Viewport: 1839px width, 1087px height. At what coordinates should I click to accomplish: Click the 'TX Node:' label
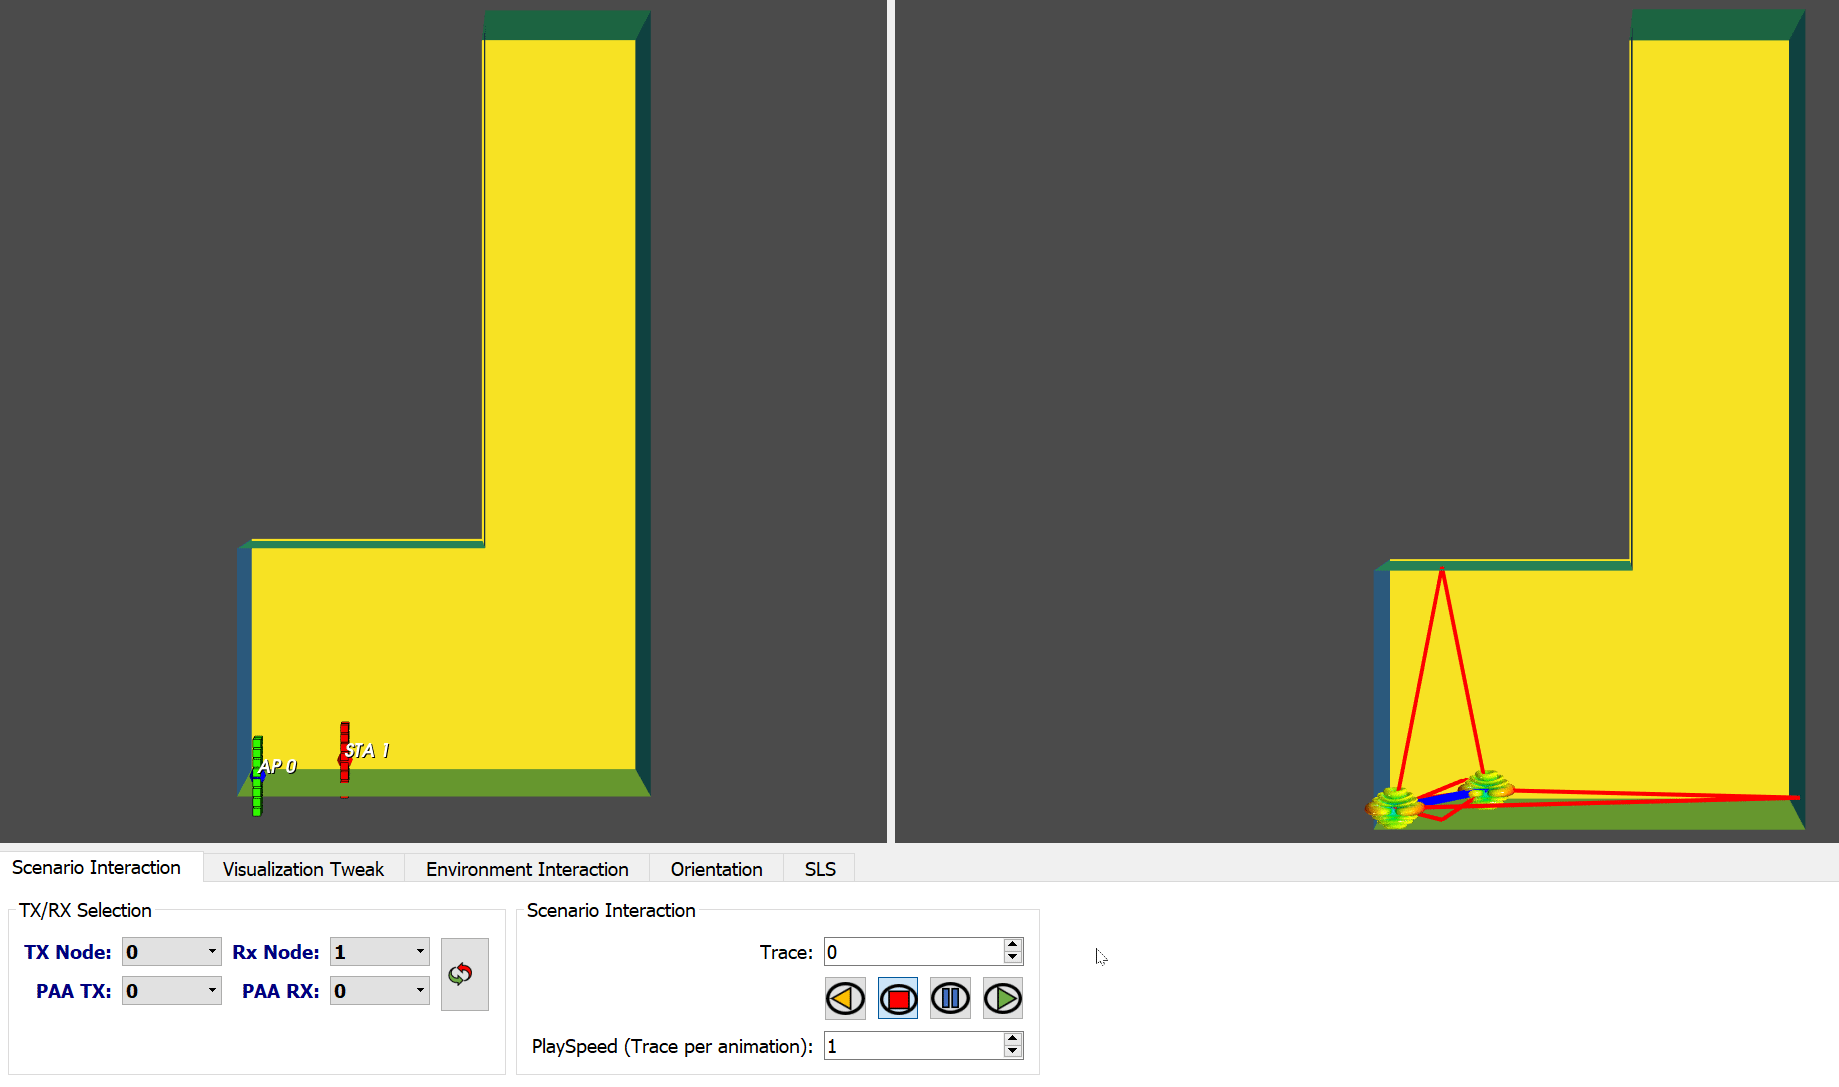tap(68, 952)
